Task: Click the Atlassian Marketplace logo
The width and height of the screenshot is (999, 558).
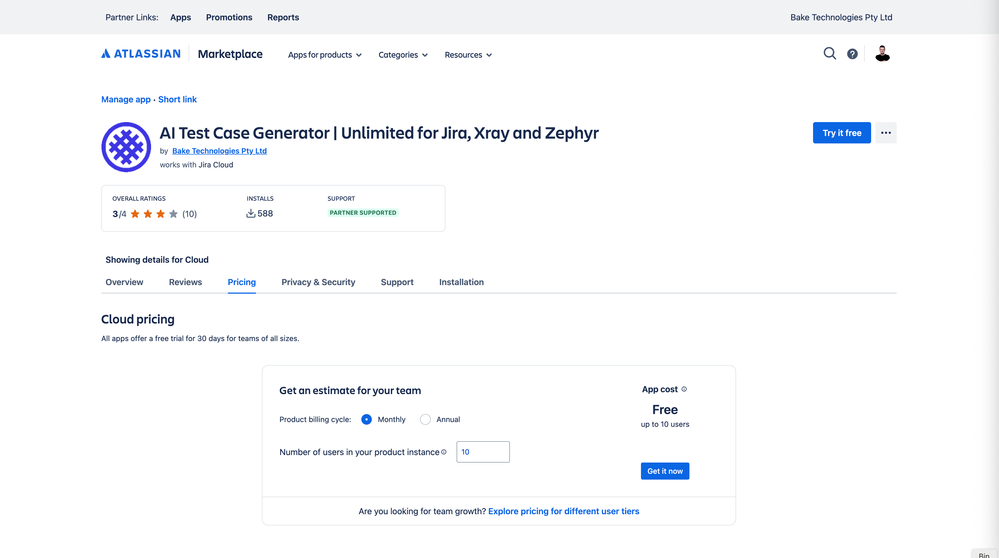Action: pos(182,54)
